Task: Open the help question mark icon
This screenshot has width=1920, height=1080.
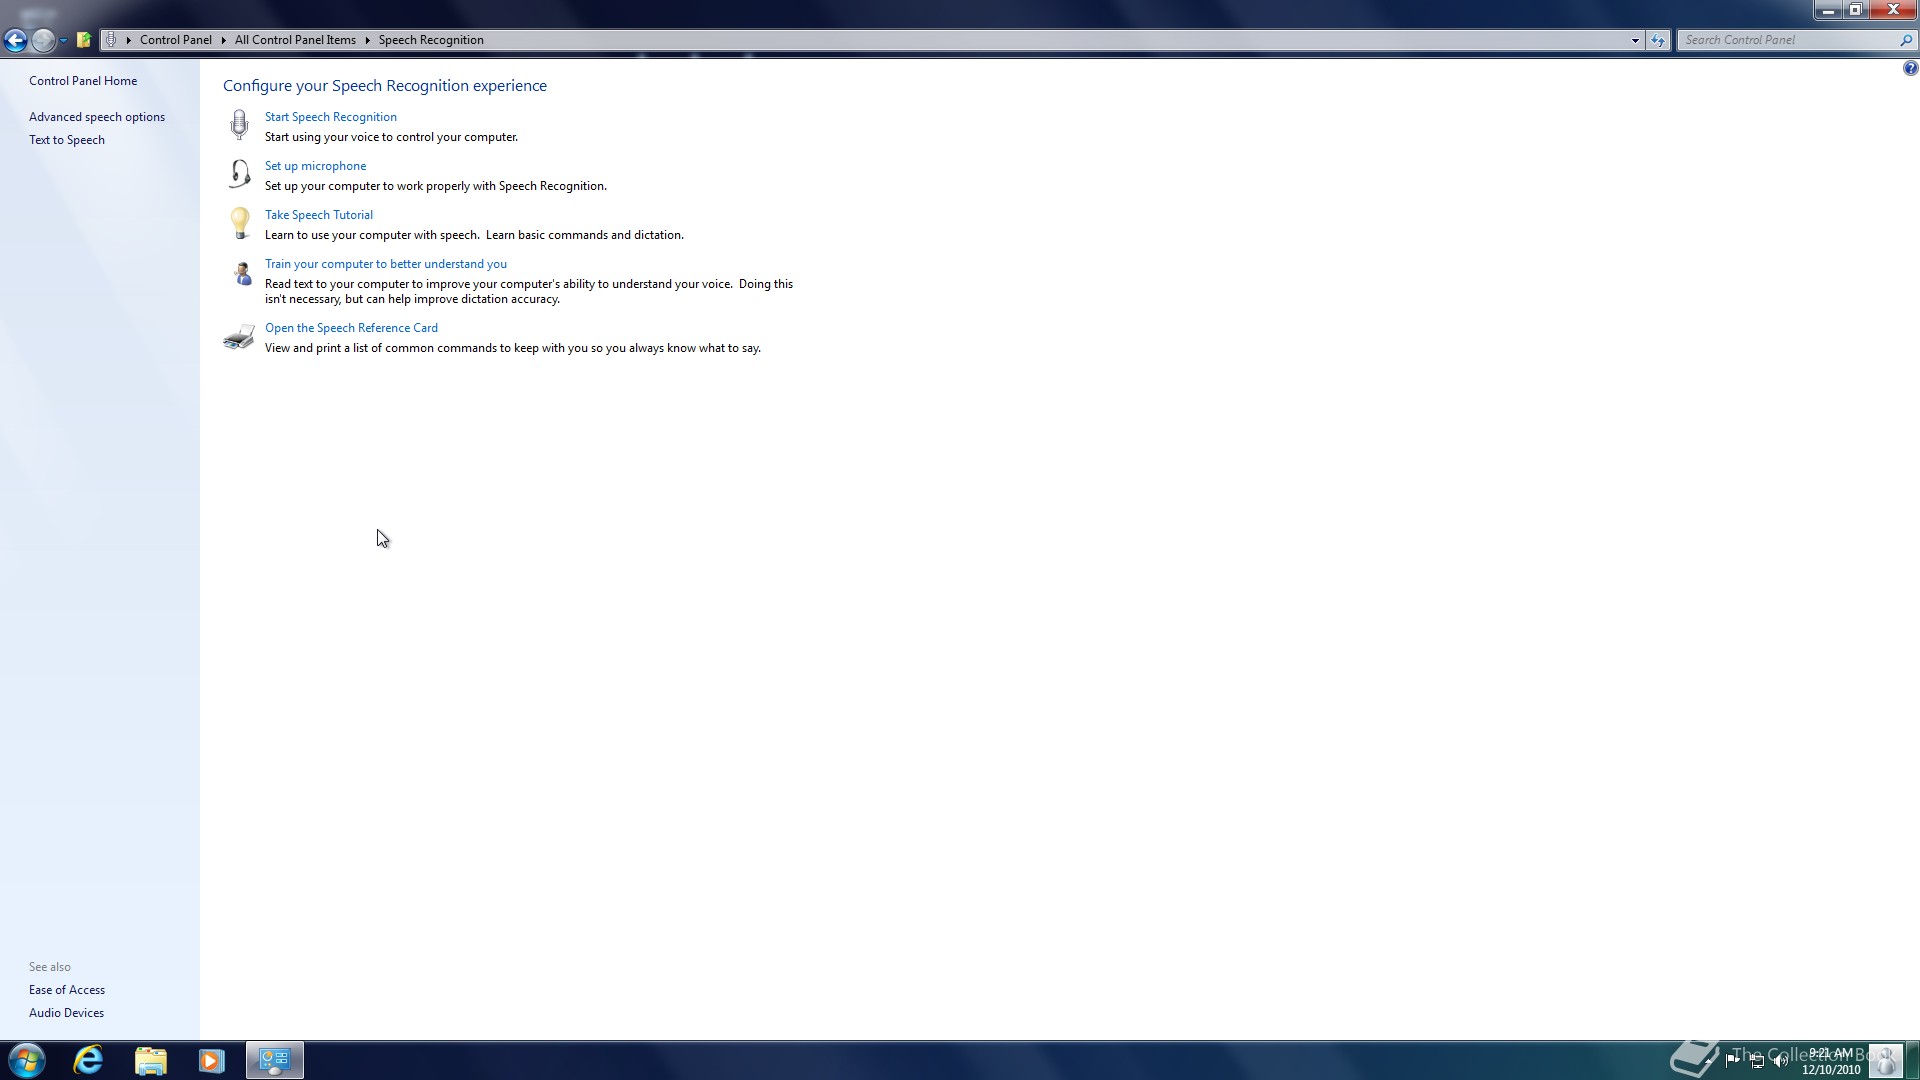Action: [1910, 69]
